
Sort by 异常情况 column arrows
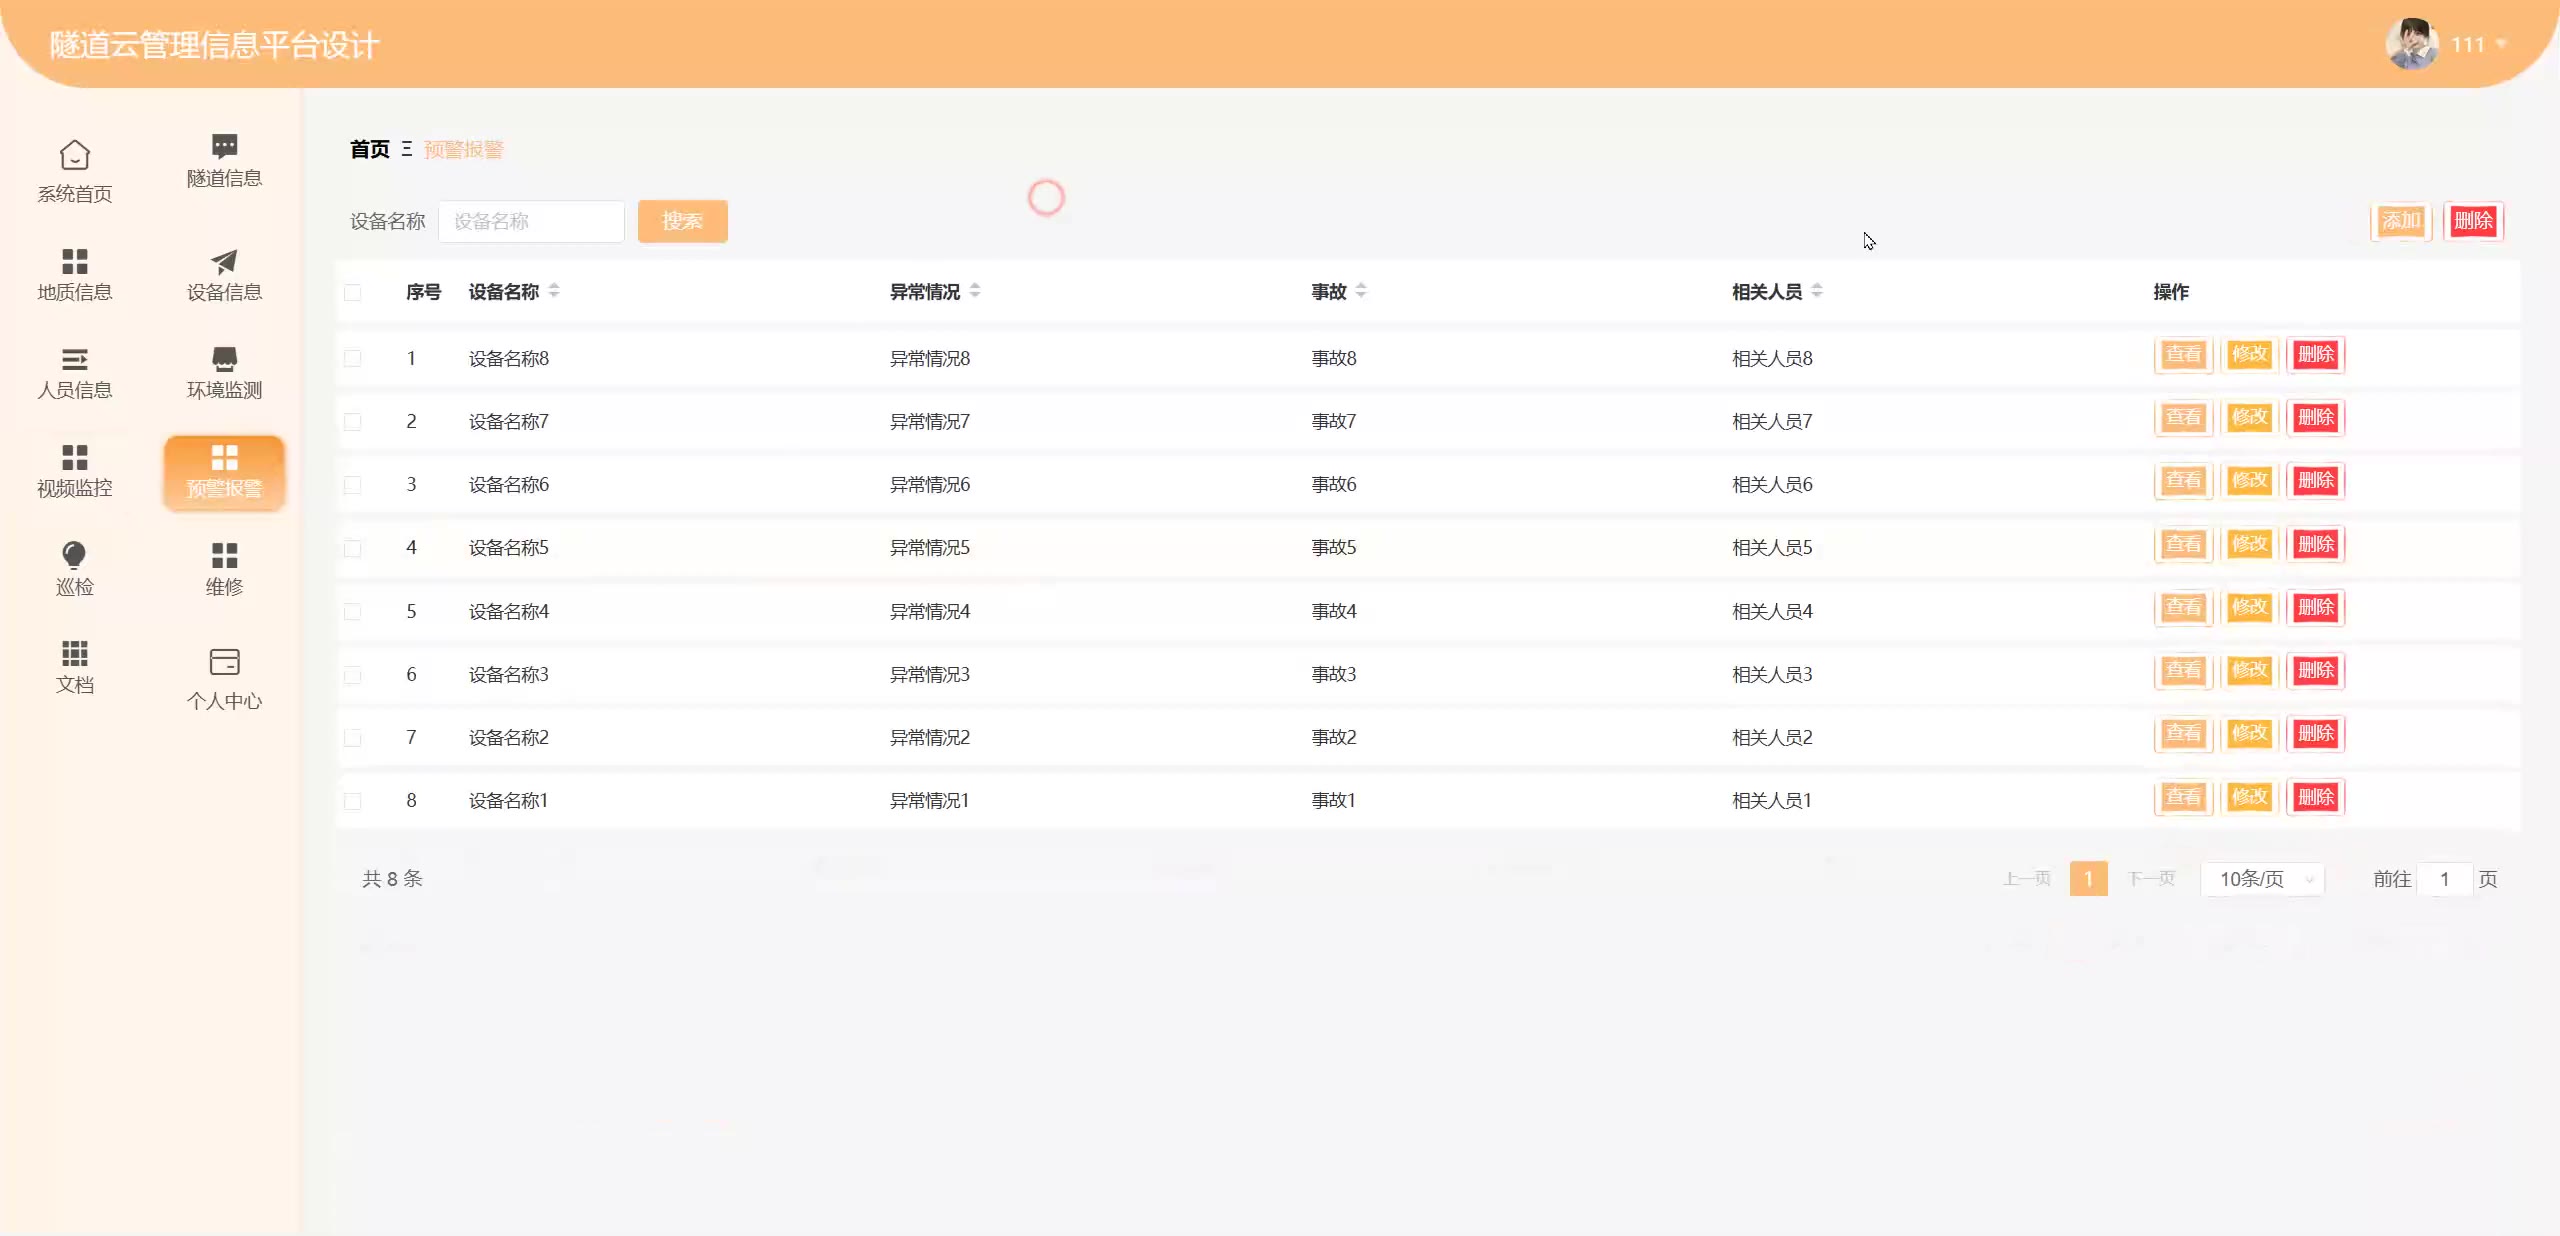(x=975, y=291)
